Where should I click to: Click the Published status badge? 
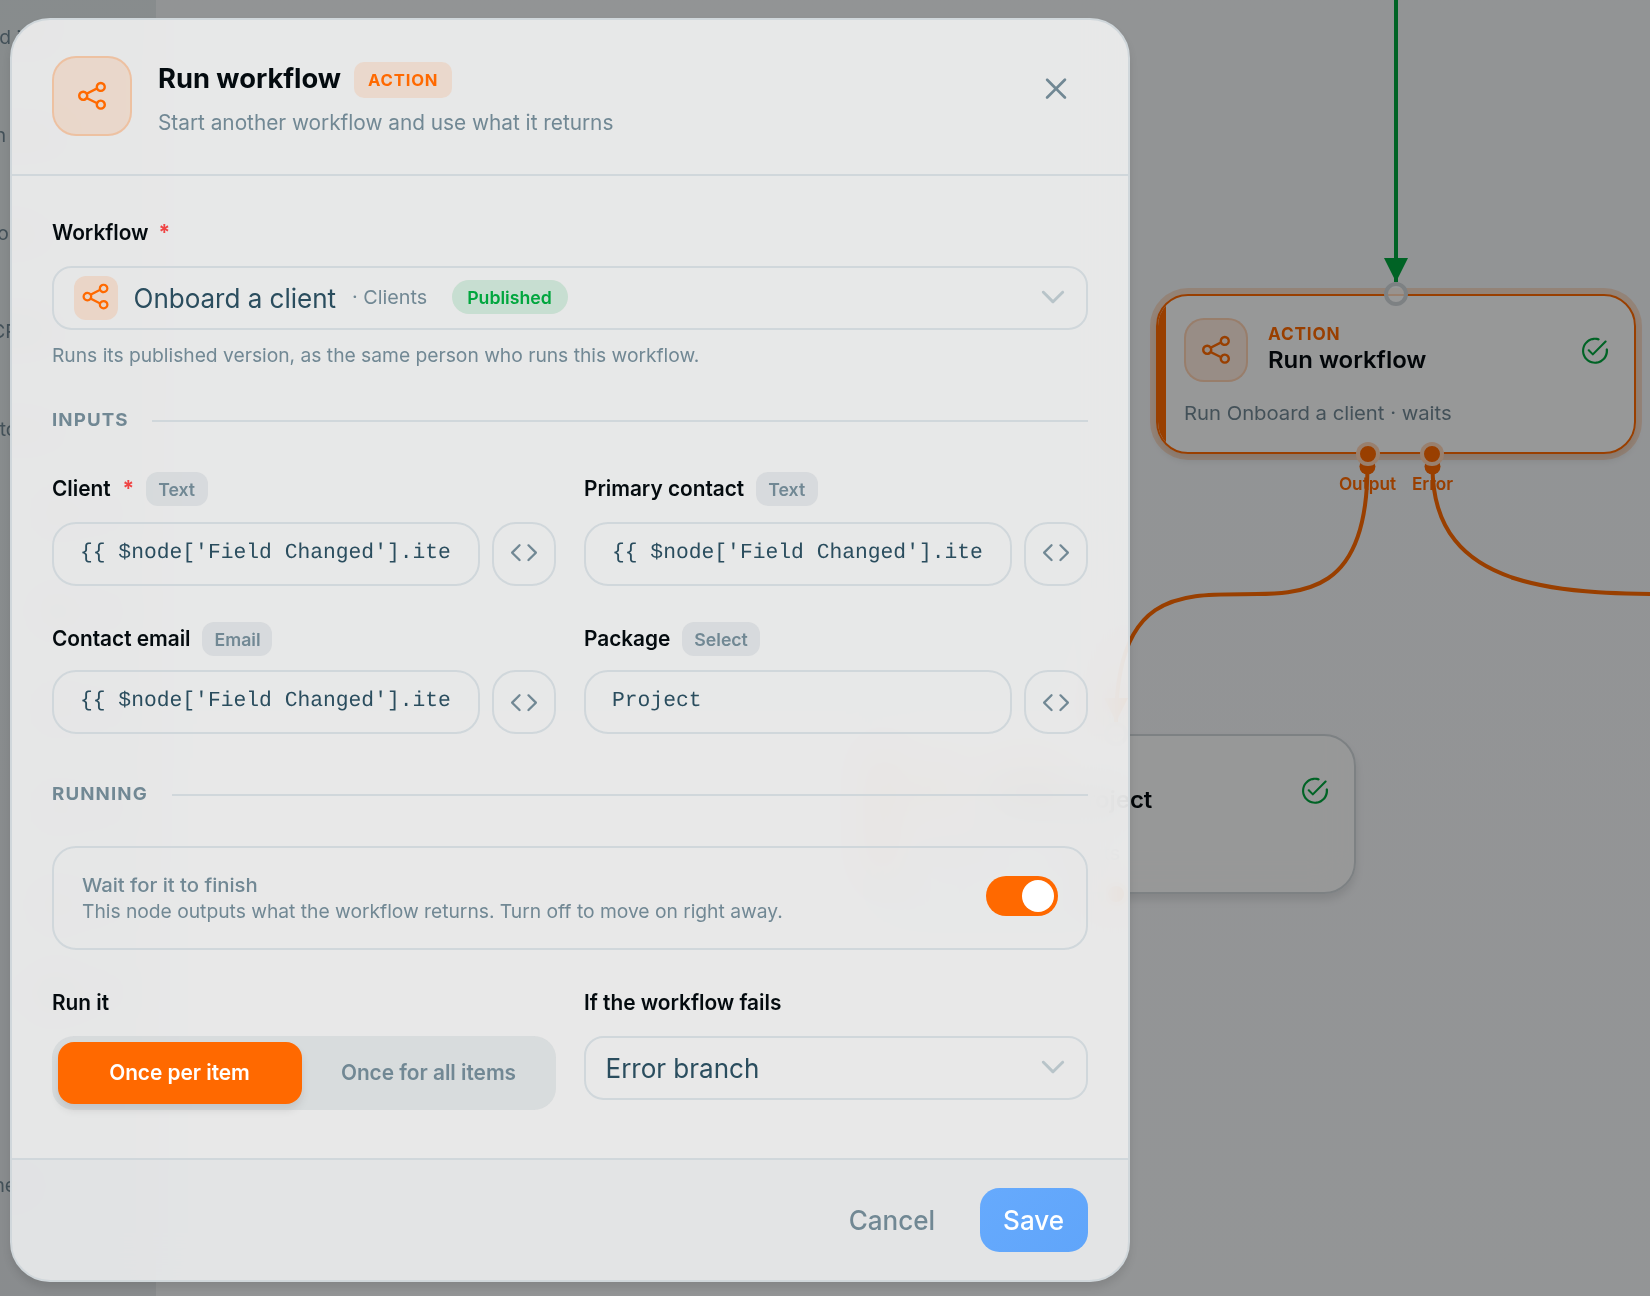[x=510, y=298]
